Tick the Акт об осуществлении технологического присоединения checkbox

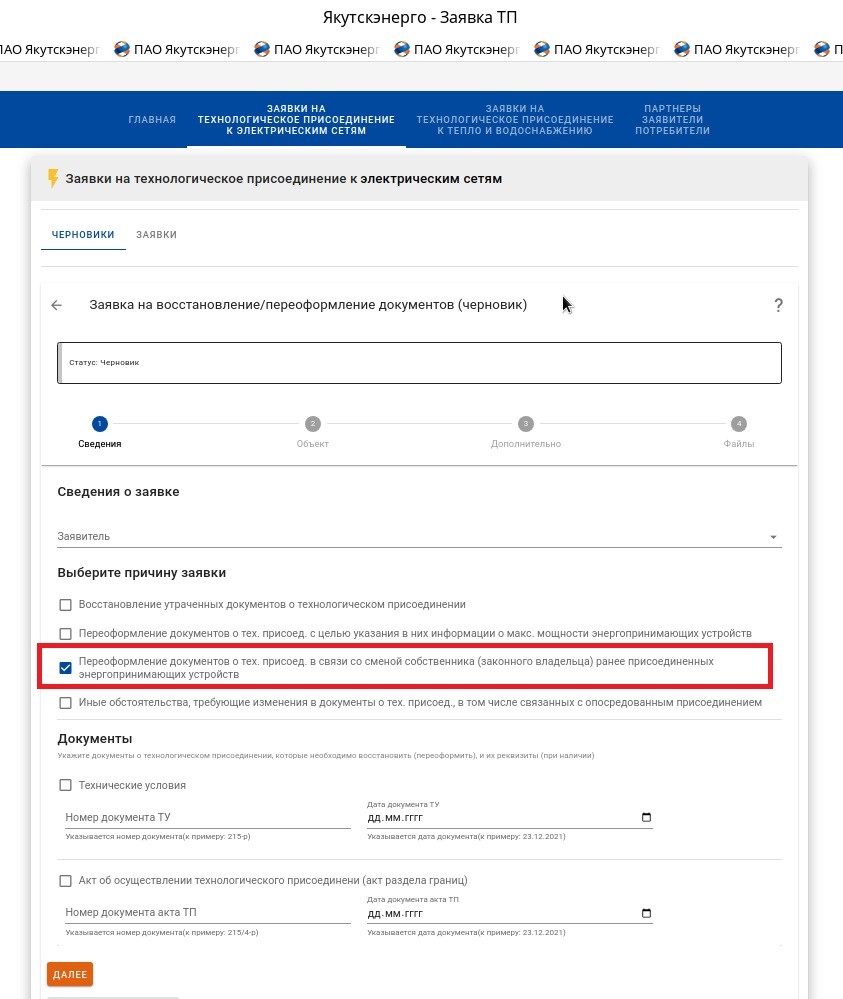pyautogui.click(x=66, y=881)
